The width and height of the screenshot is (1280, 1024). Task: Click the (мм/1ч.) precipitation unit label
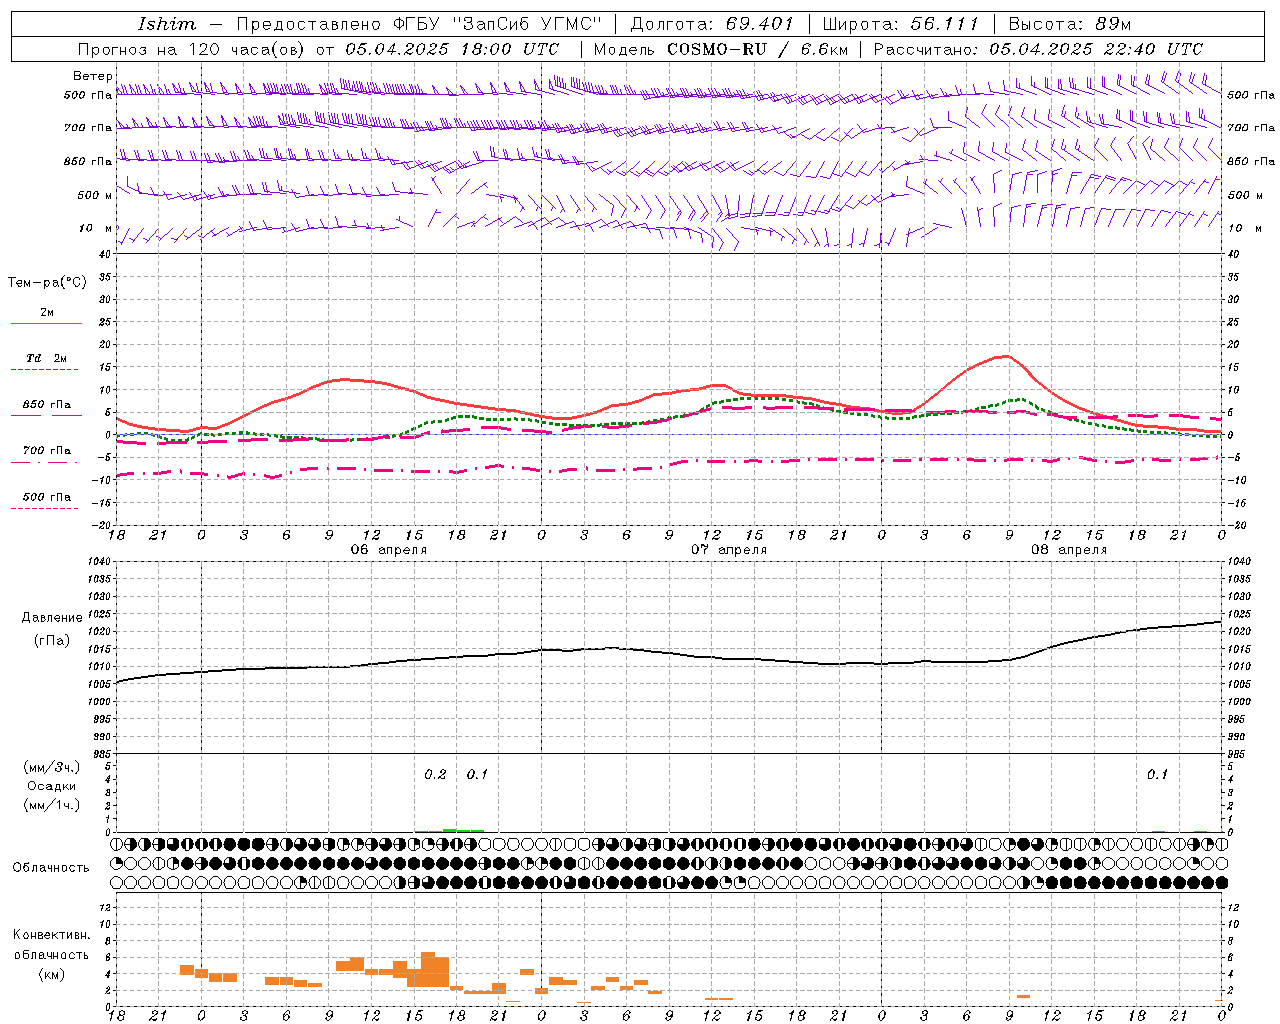point(51,805)
